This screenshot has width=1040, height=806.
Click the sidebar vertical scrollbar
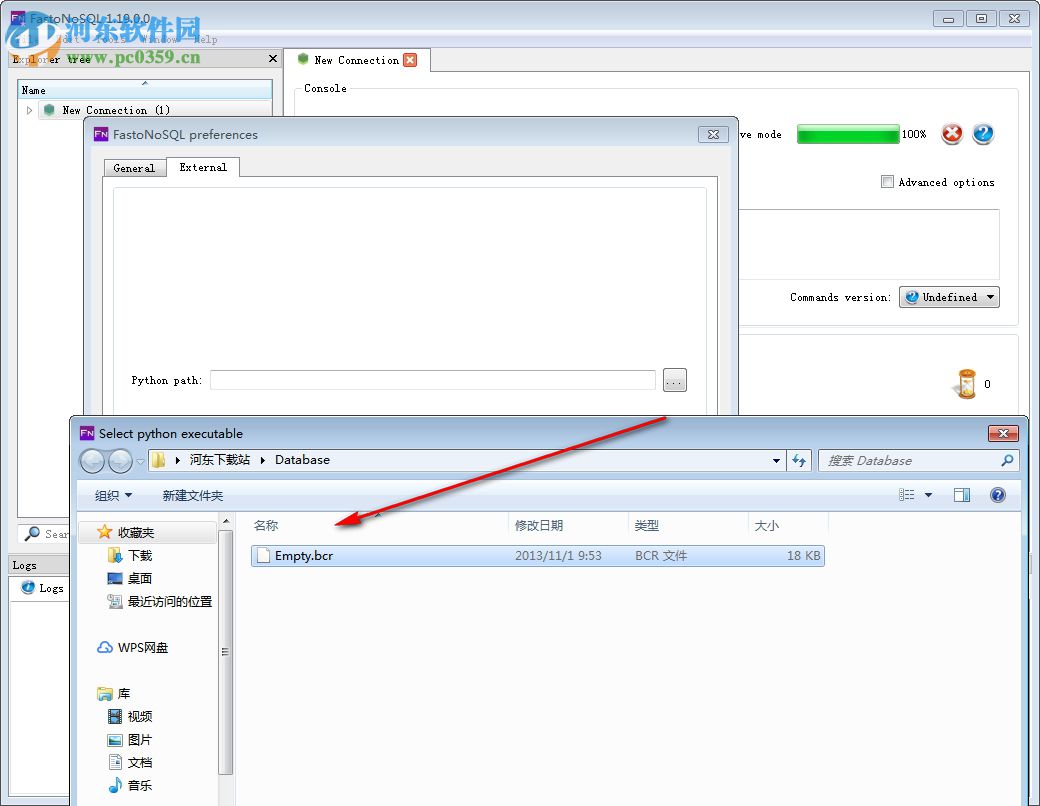tap(226, 651)
